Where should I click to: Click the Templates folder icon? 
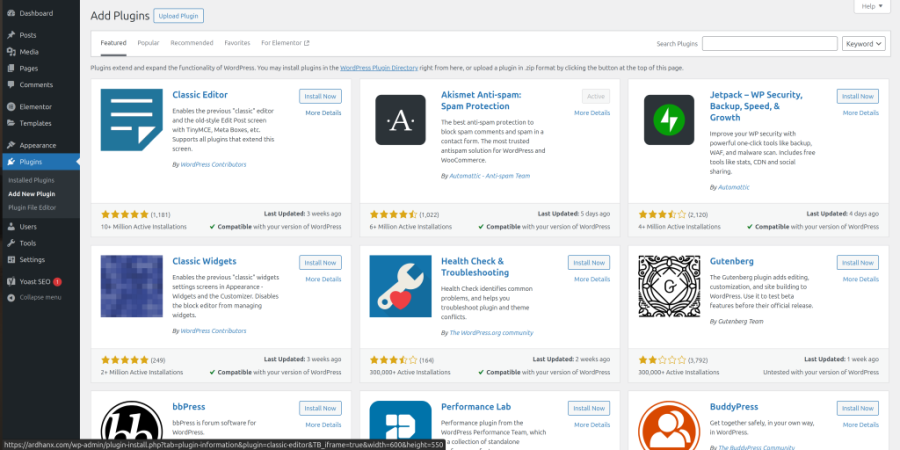click(11, 123)
